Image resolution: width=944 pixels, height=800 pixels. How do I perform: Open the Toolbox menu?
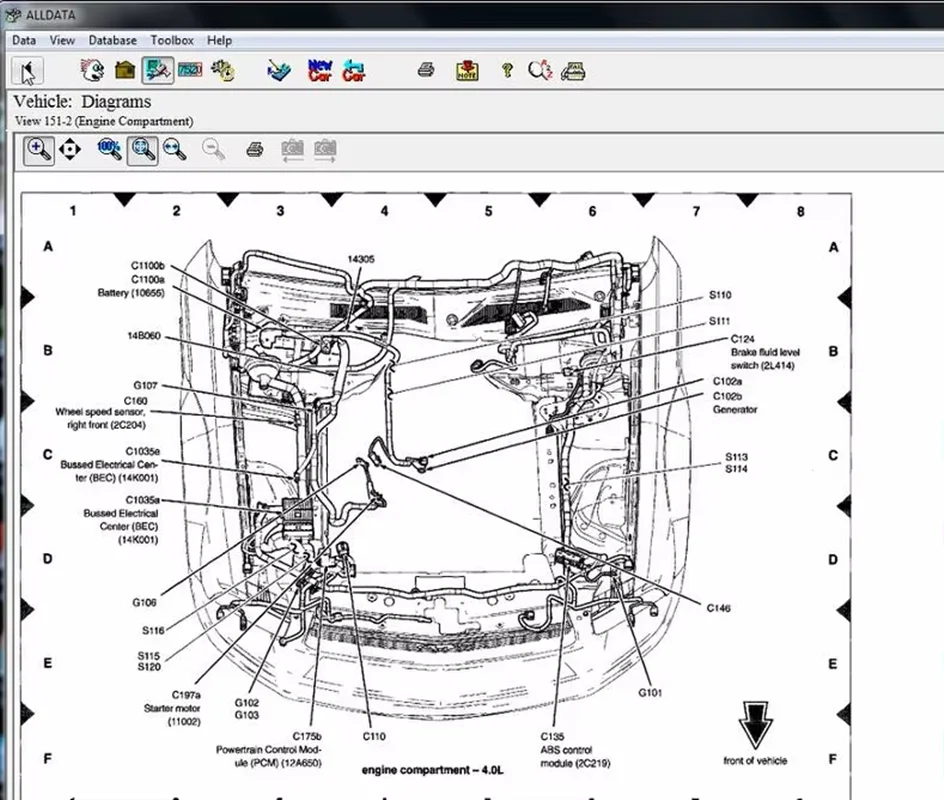coord(172,40)
